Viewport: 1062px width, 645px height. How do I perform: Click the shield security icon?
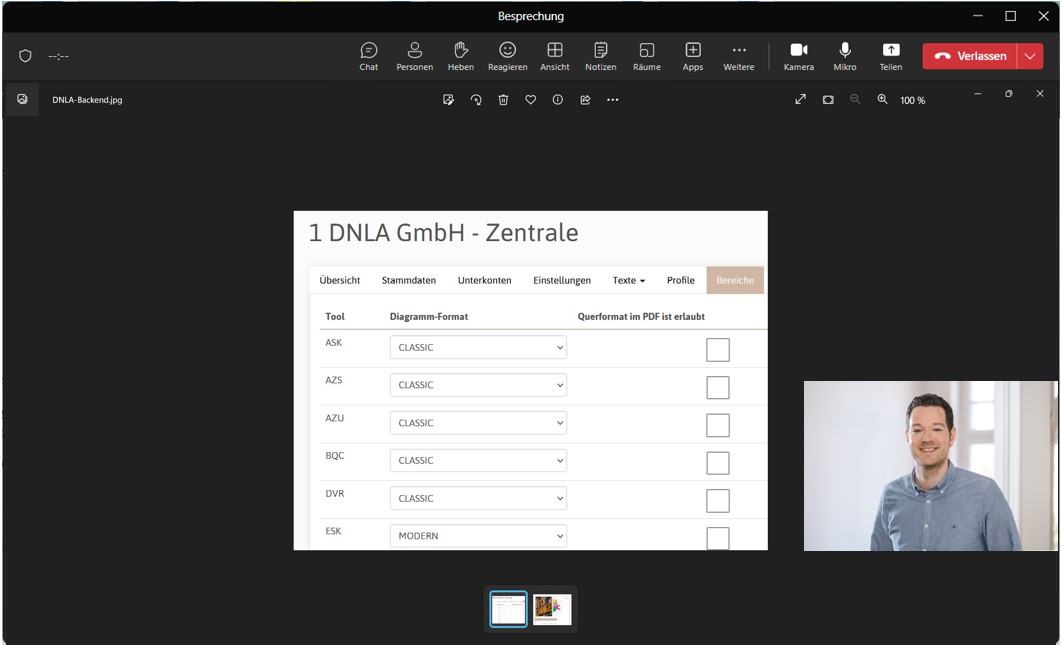pos(25,56)
